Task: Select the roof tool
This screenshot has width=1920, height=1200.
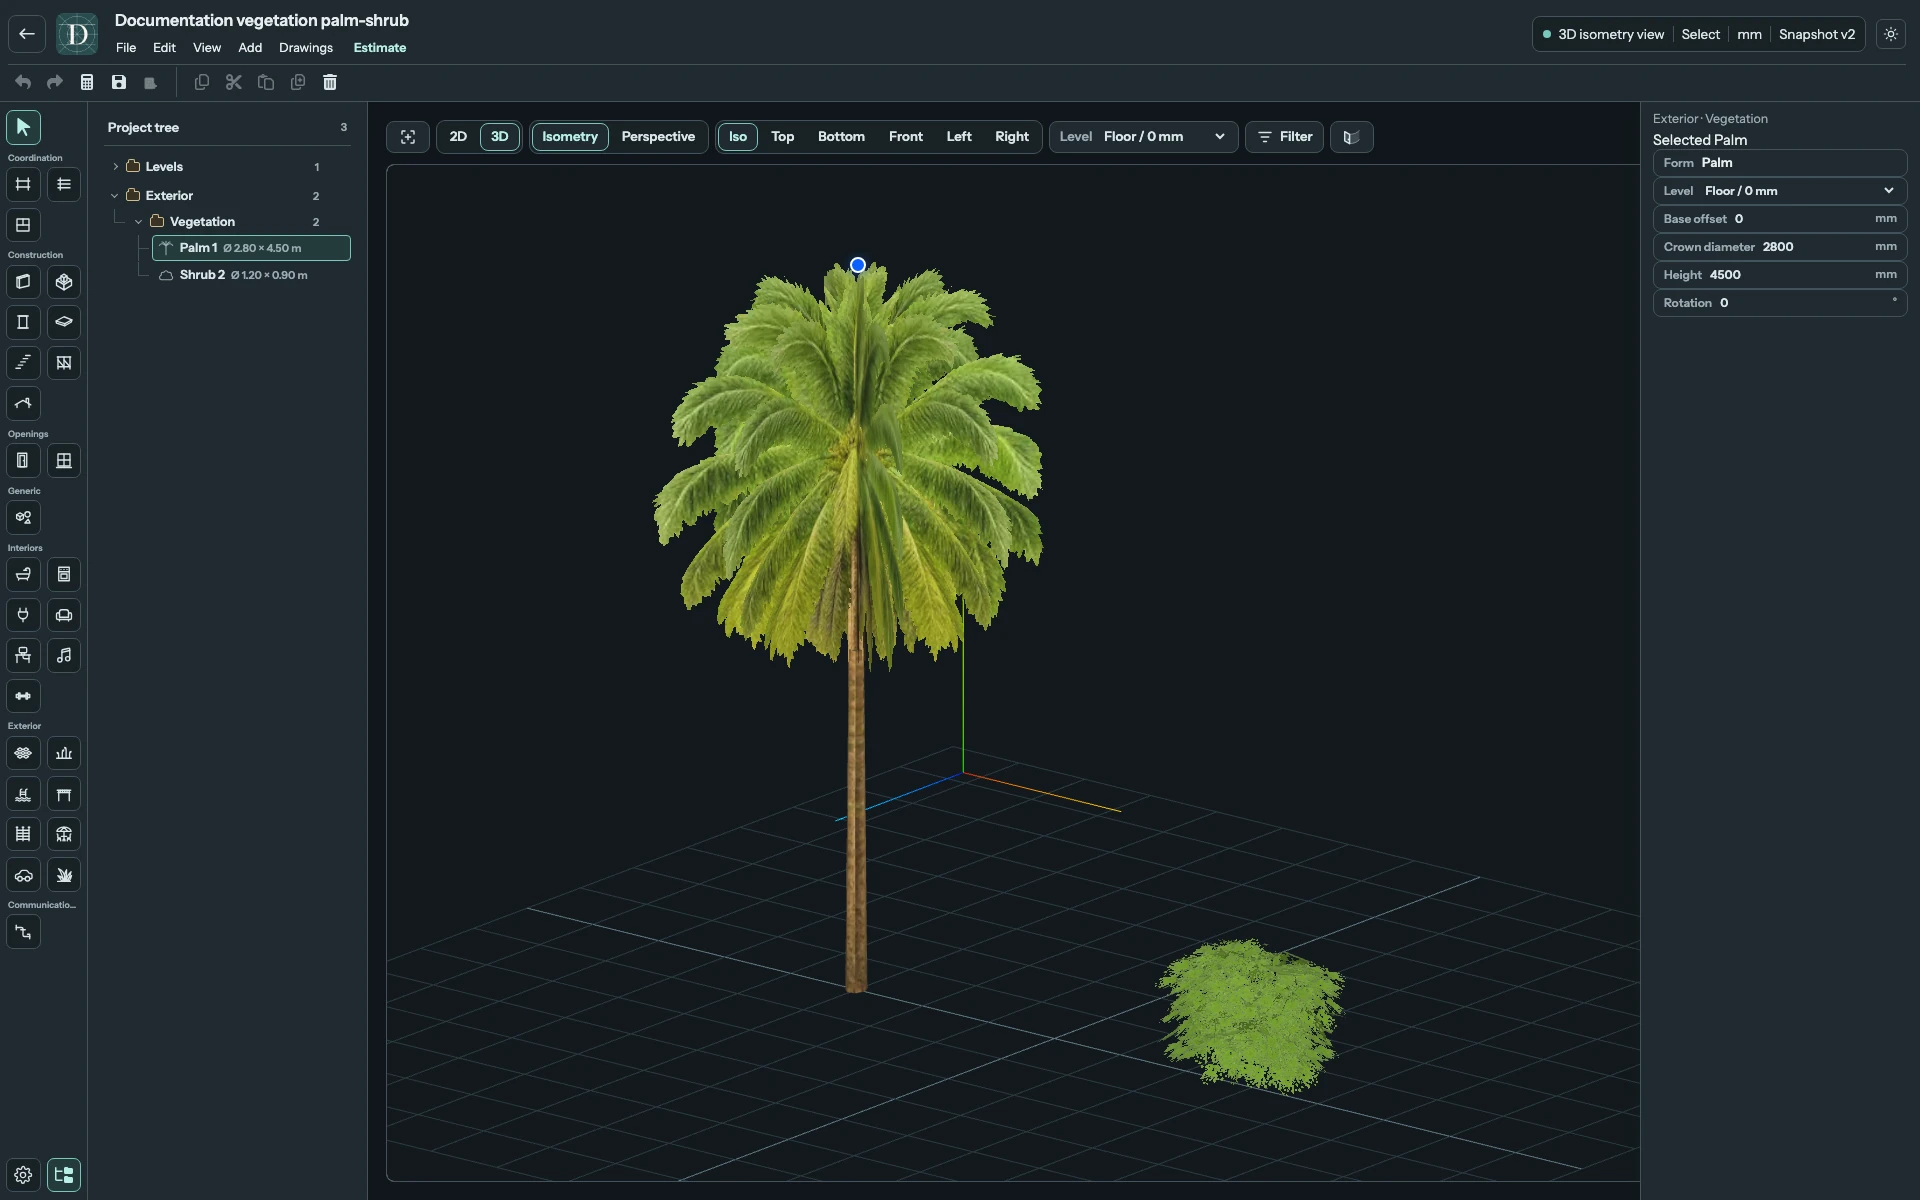Action: (23, 404)
